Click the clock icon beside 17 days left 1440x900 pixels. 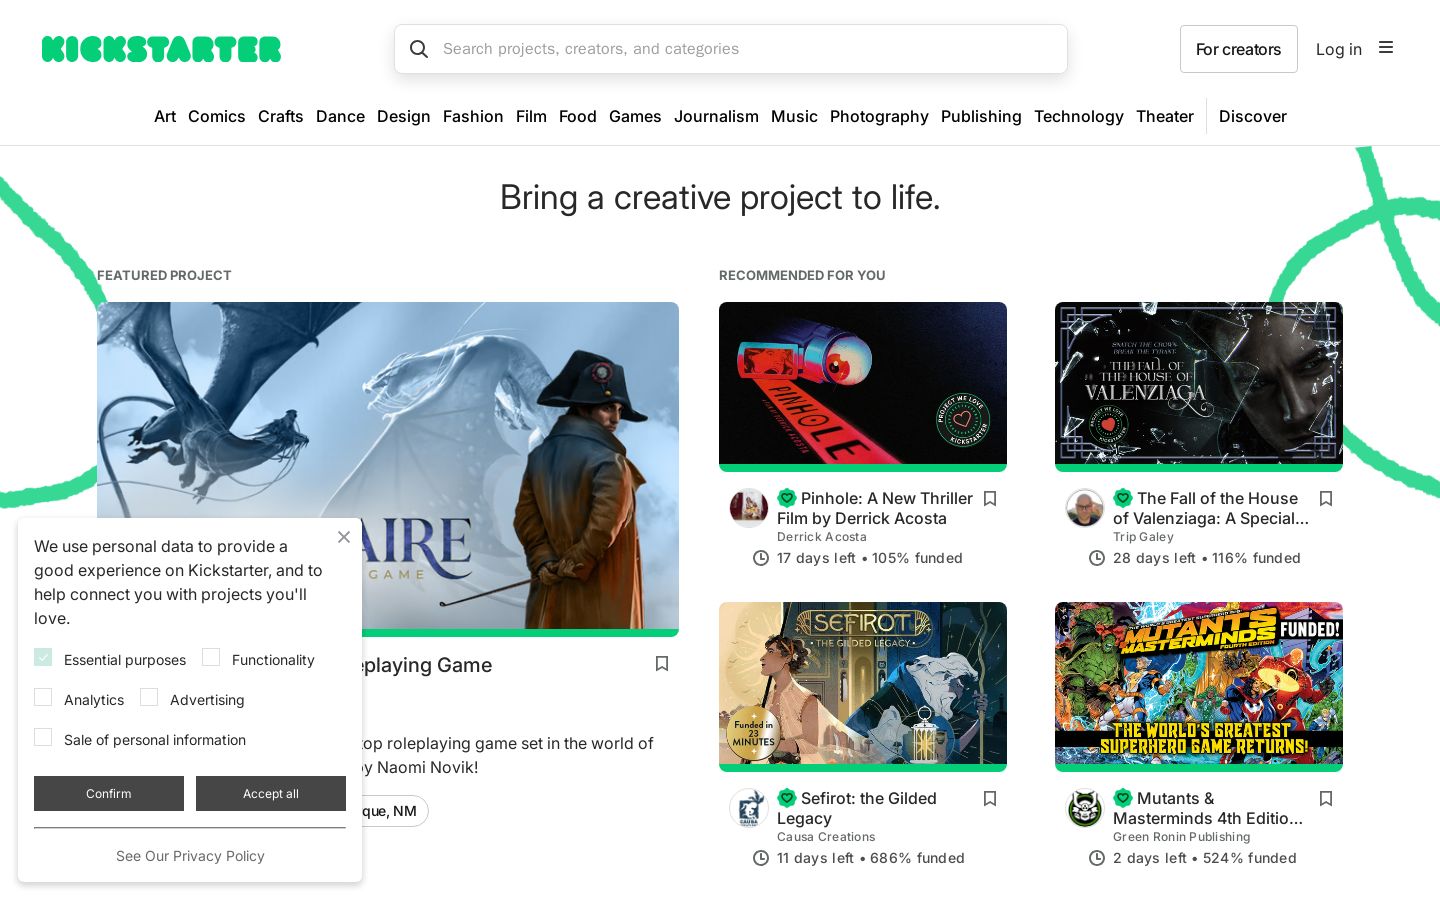761,558
